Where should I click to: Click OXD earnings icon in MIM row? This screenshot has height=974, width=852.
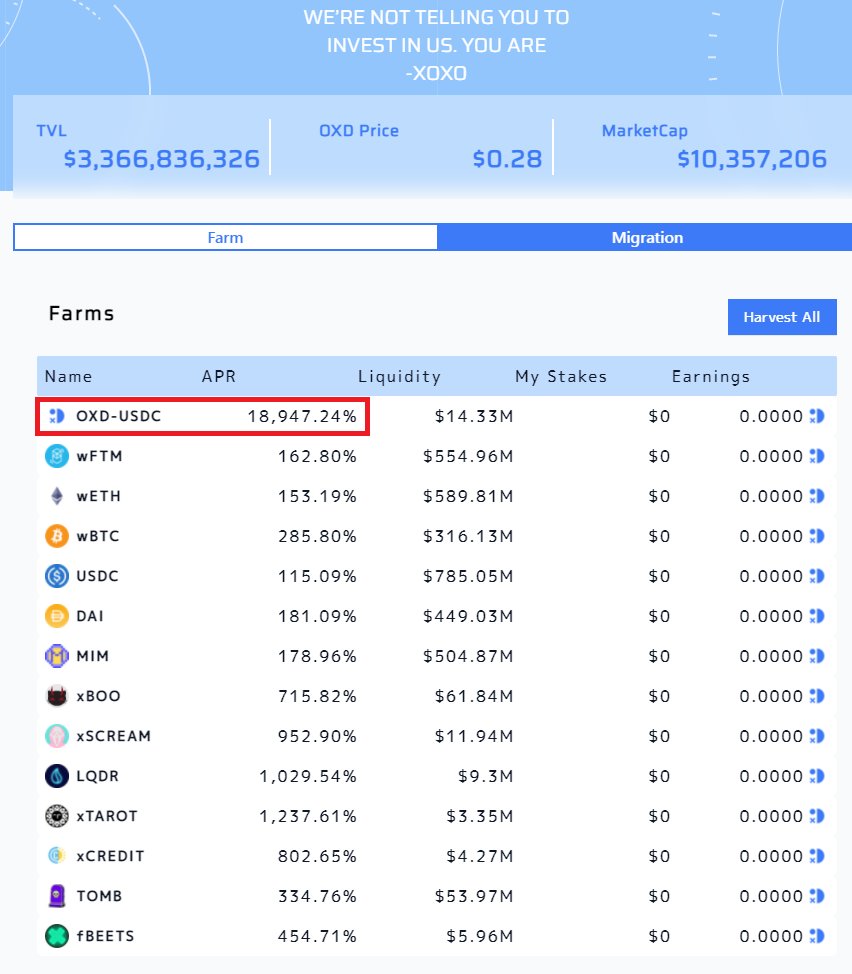817,655
